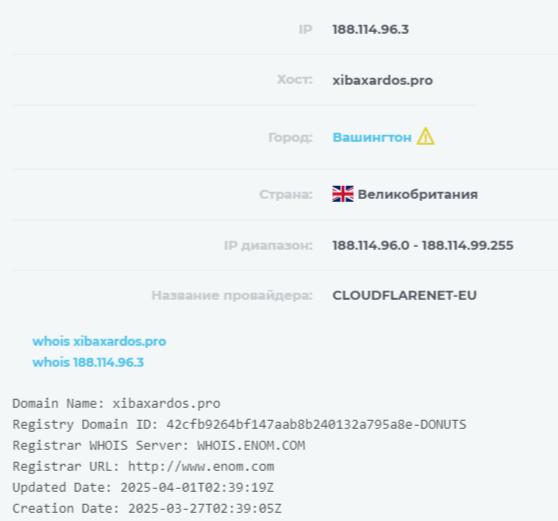558x521 pixels.
Task: Open the whois 188.114.96.3 link
Action: (x=88, y=362)
